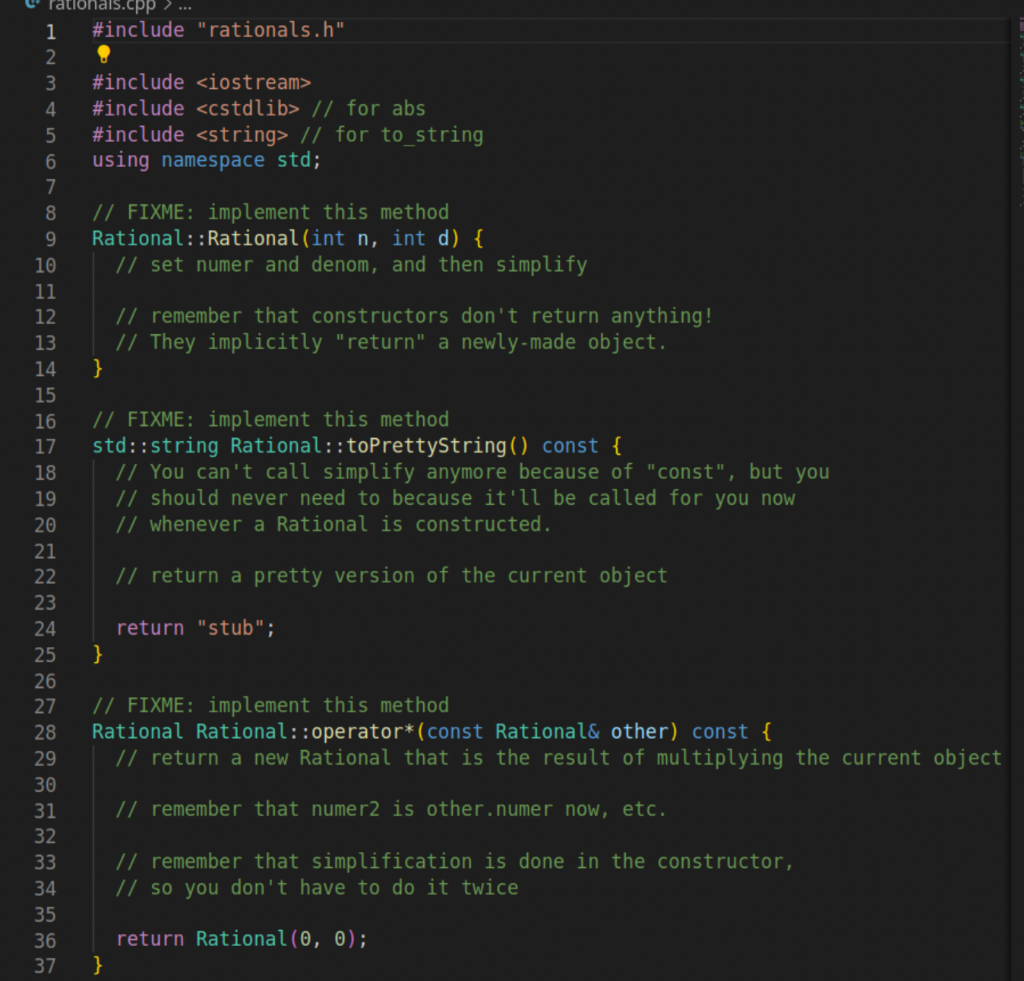Click the closing brace on line 37
The image size is (1024, 981).
98,965
